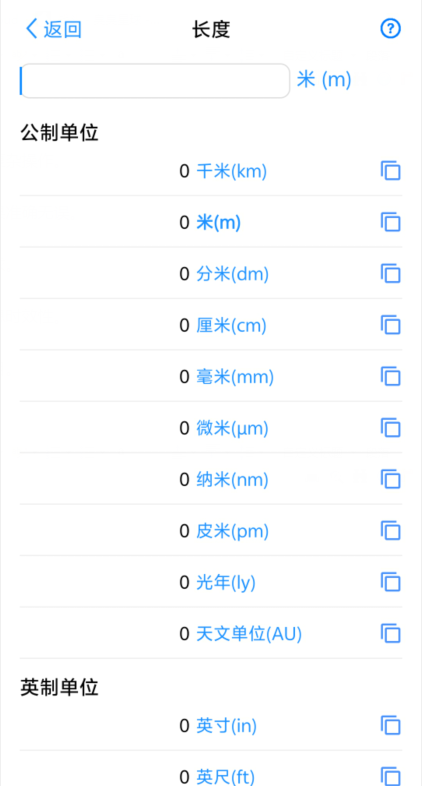This screenshot has width=422, height=786.
Task: Copy the 皮米(pm) value
Action: 390,531
